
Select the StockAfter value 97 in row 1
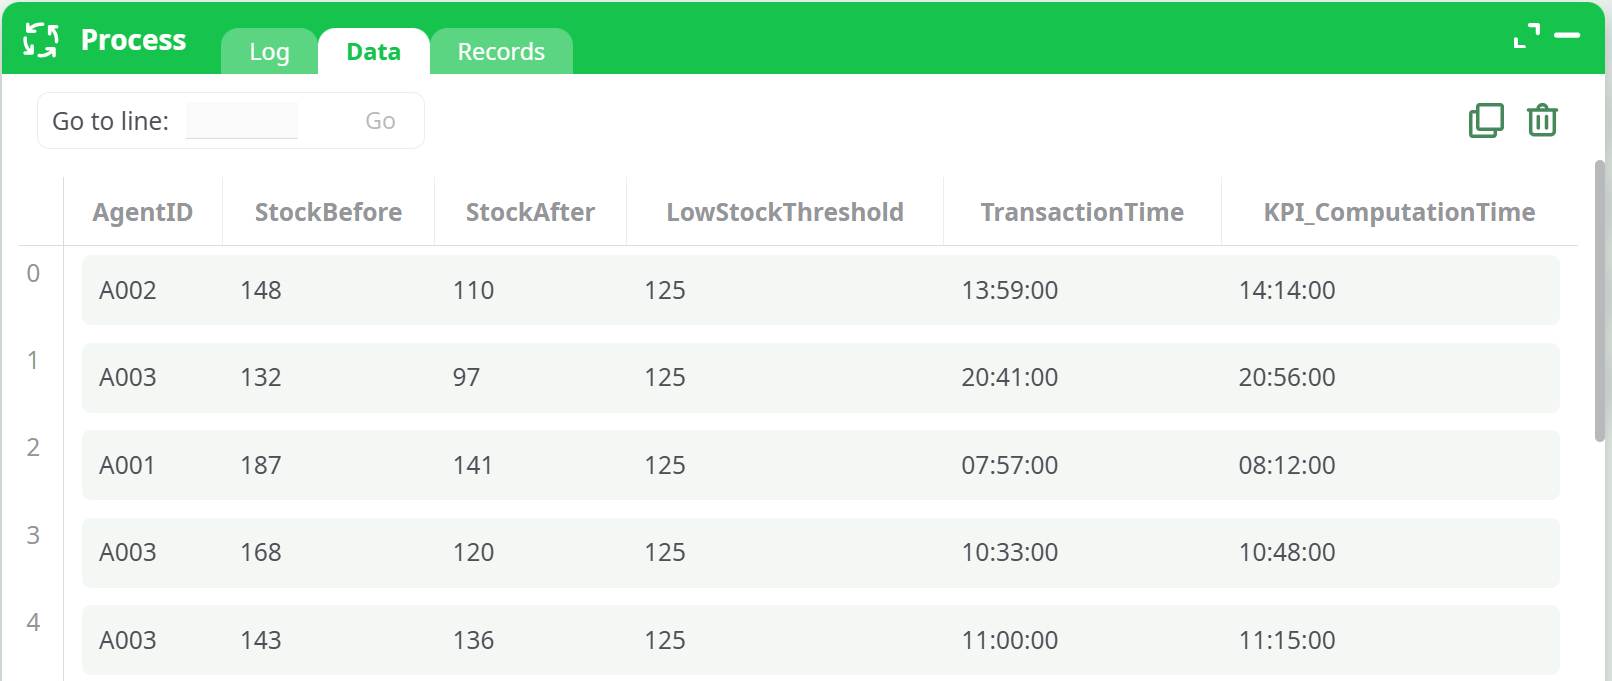(468, 377)
